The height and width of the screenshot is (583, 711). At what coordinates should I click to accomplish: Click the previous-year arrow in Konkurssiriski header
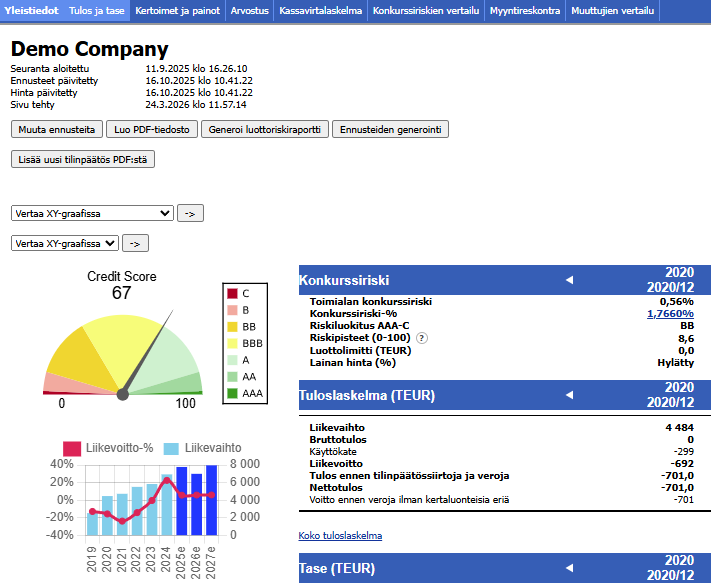pos(570,280)
